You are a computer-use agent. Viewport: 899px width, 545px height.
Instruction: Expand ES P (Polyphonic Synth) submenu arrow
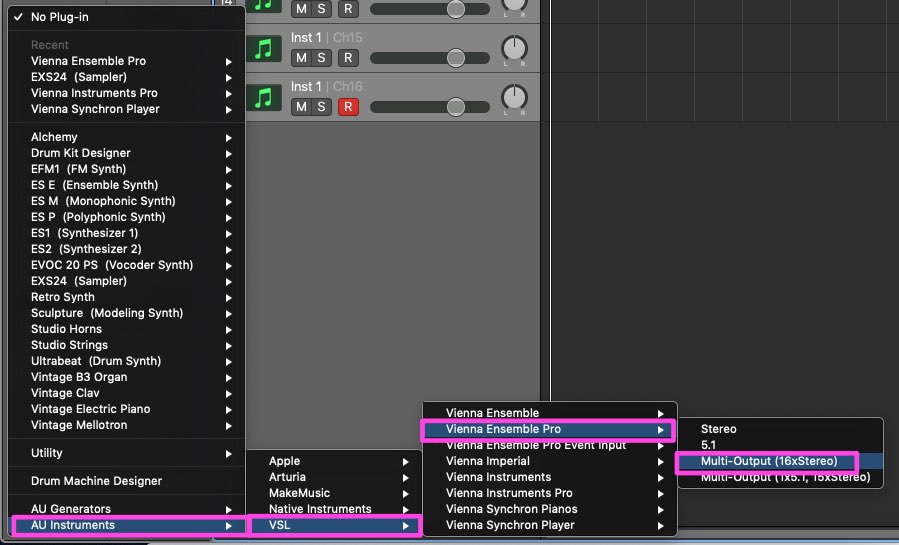pyautogui.click(x=229, y=218)
